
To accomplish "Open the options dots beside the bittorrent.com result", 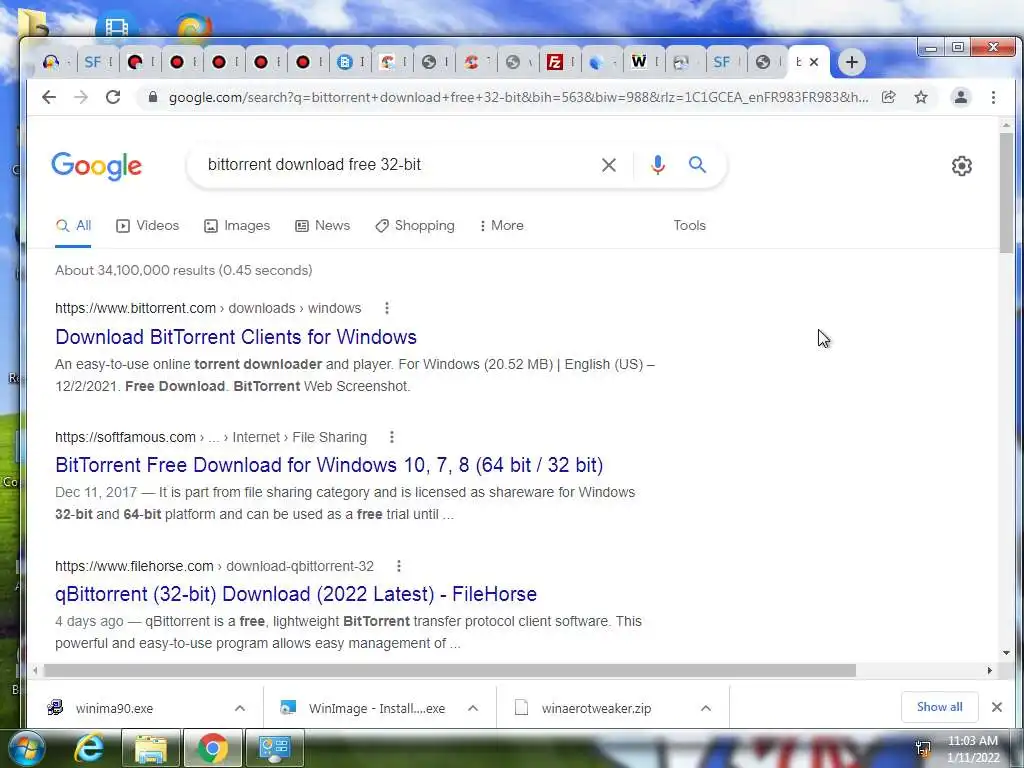I will tap(387, 308).
